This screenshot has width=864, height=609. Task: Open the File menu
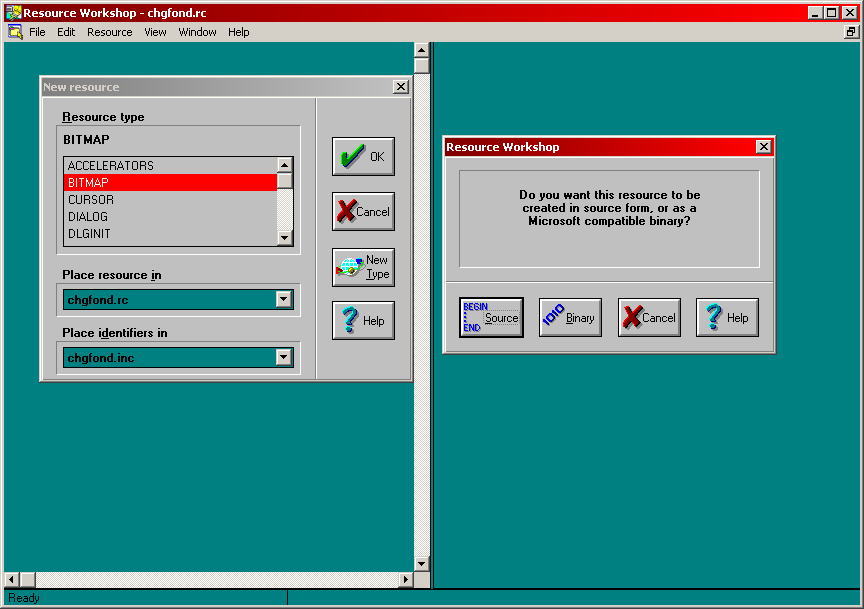pyautogui.click(x=37, y=32)
